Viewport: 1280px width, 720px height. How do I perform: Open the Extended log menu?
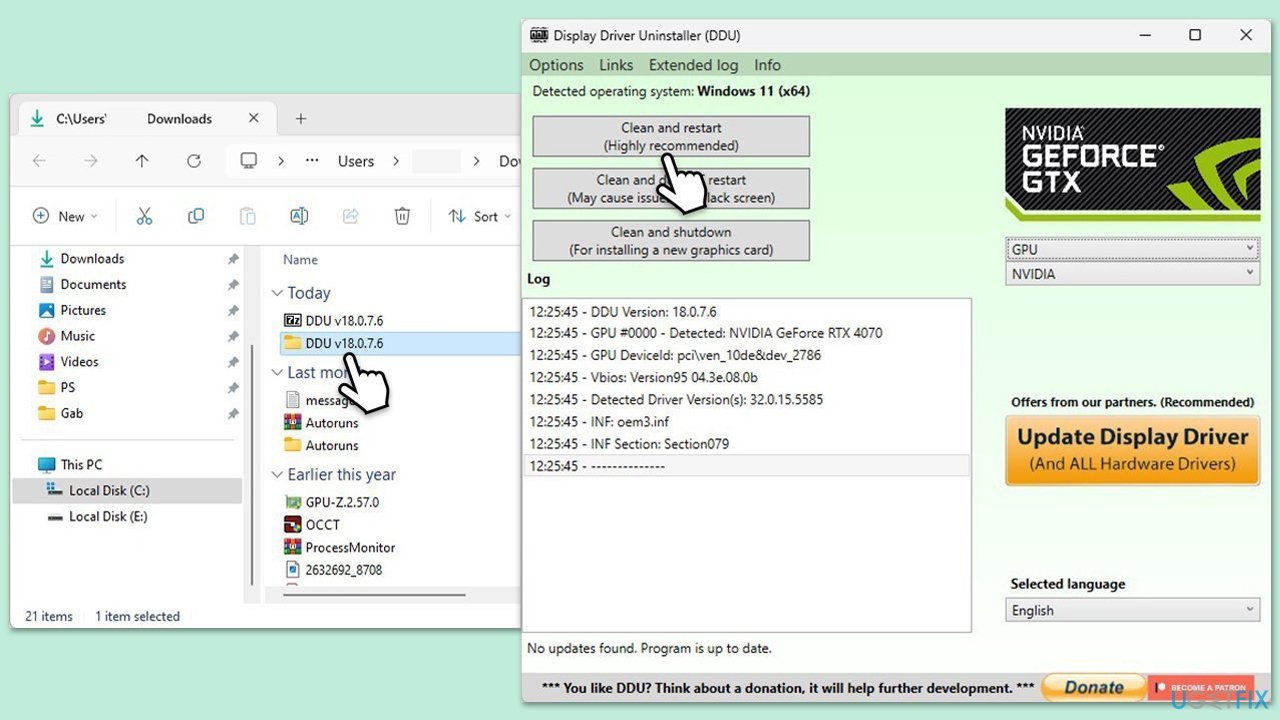693,65
